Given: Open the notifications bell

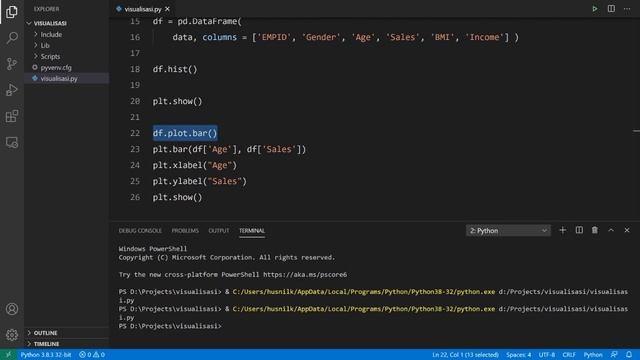Looking at the screenshot, I should (x=629, y=354).
